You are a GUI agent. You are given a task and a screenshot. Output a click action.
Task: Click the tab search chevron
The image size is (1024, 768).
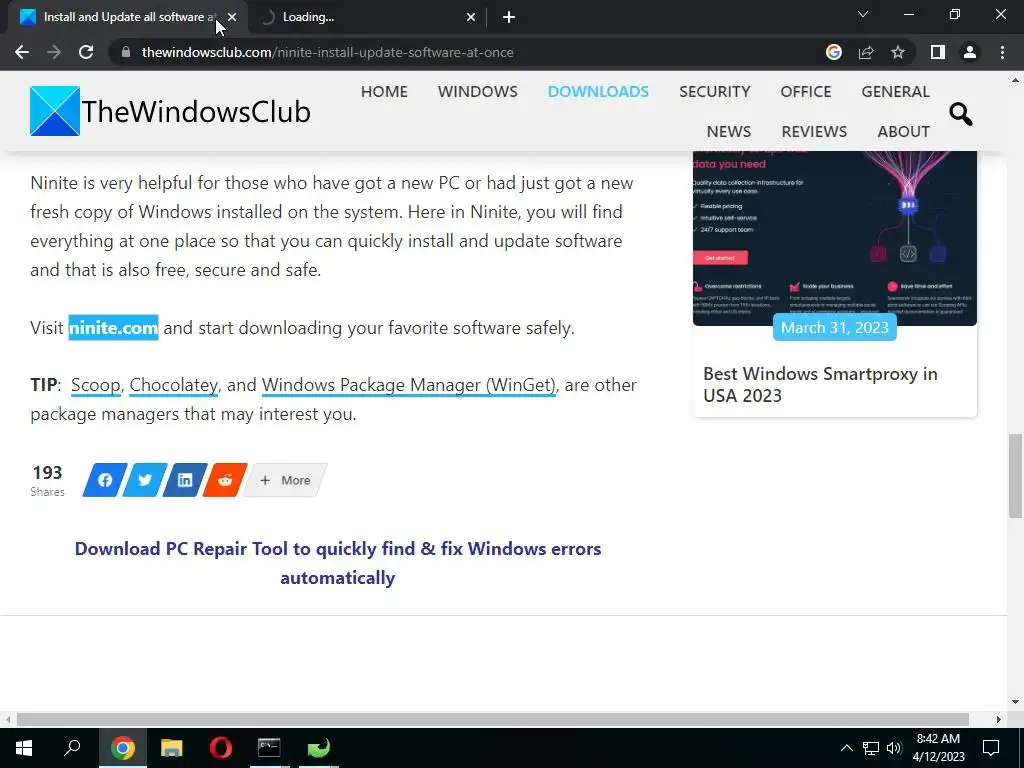point(863,14)
